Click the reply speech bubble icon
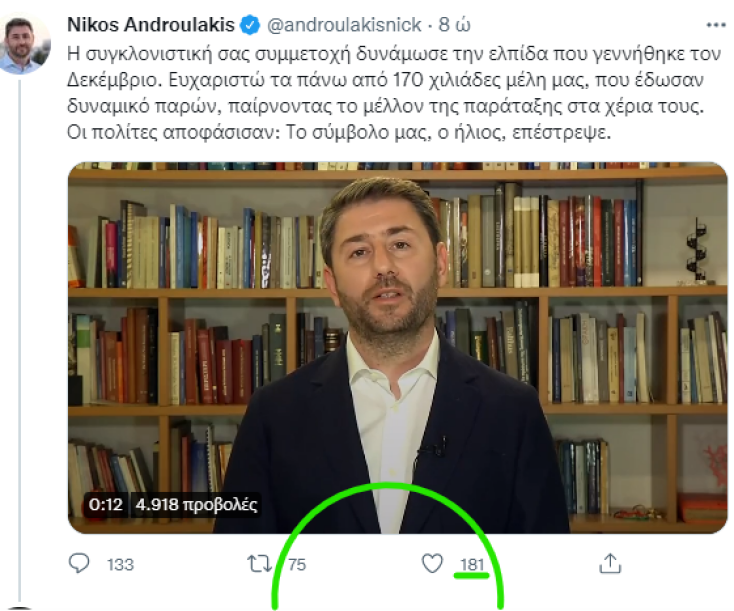Screen dimensions: 734x611 pyautogui.click(x=79, y=563)
